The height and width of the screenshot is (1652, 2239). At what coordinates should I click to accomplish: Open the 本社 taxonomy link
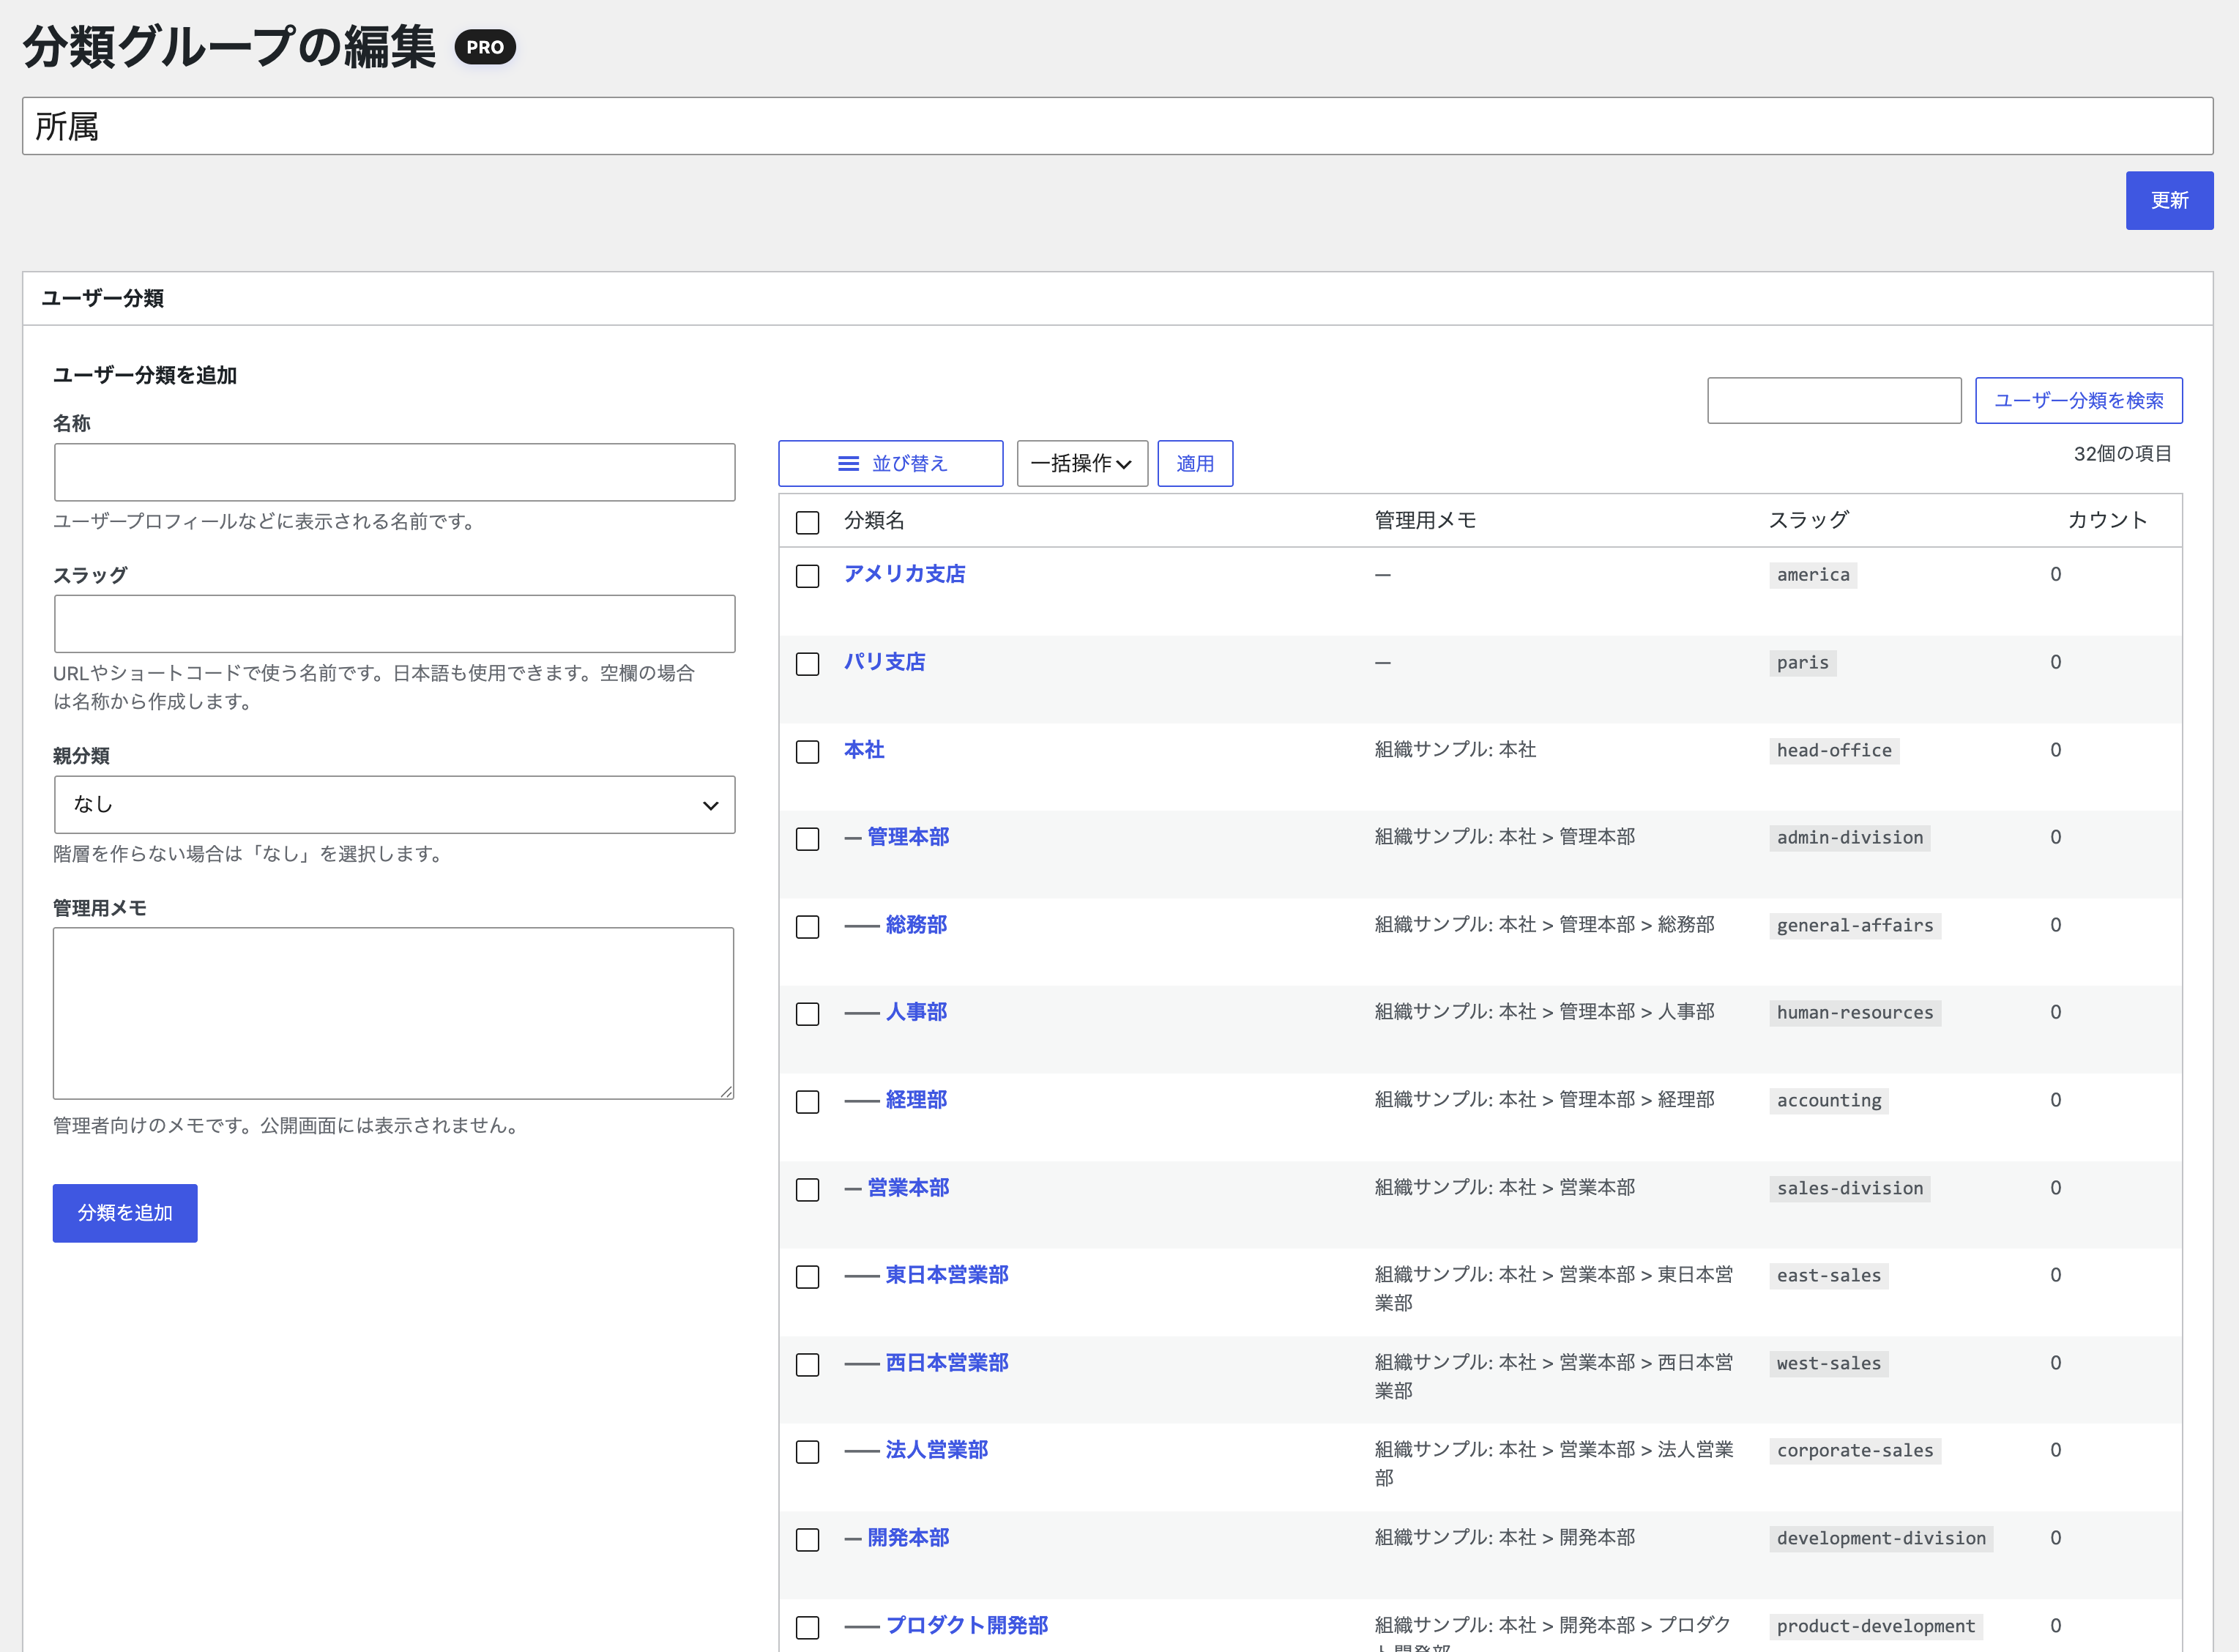[864, 750]
